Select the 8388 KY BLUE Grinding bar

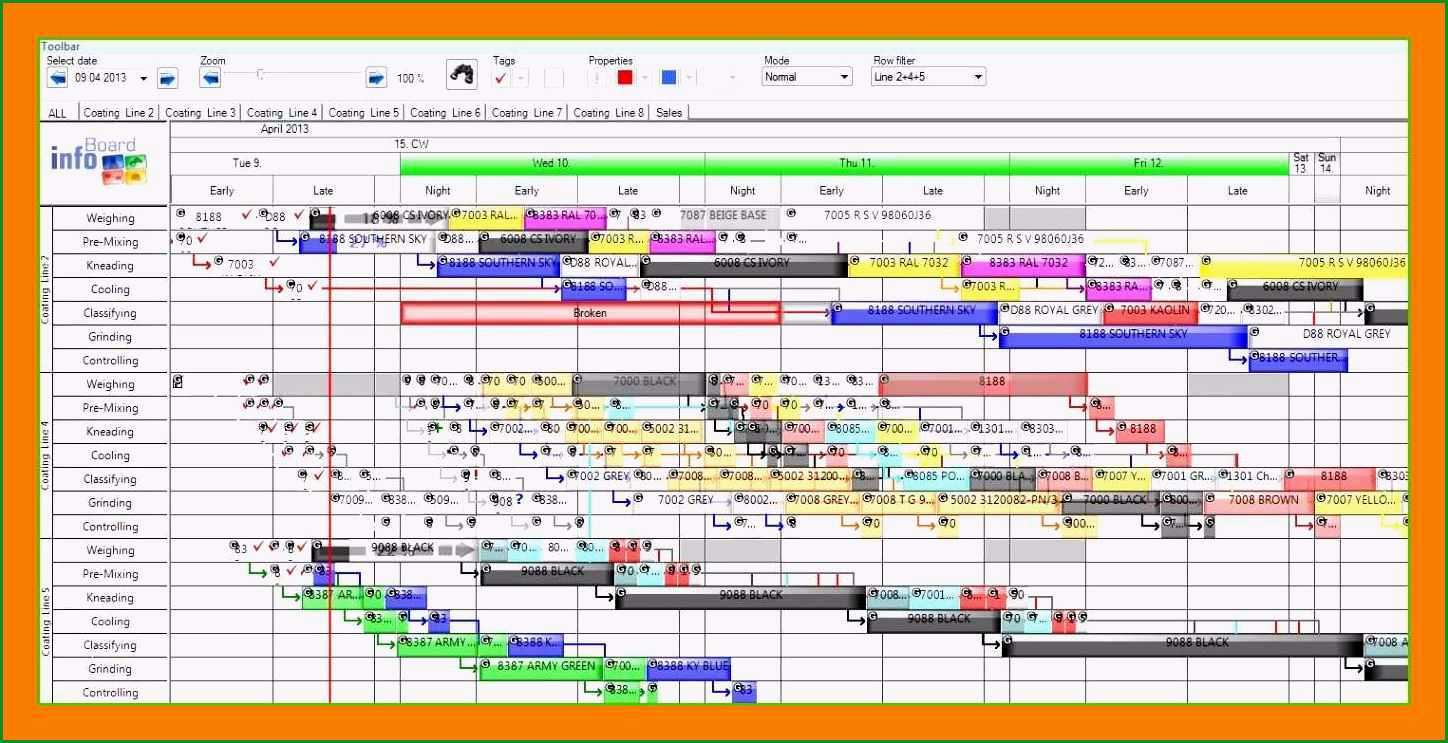[x=689, y=667]
